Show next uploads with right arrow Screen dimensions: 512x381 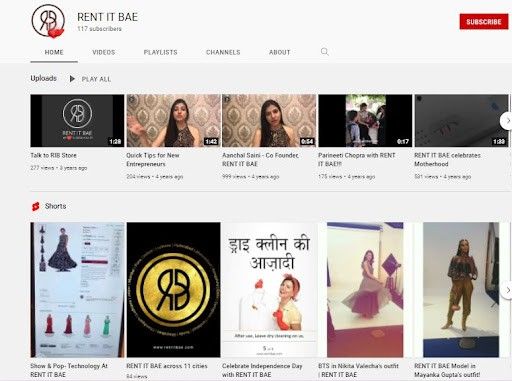[507, 121]
